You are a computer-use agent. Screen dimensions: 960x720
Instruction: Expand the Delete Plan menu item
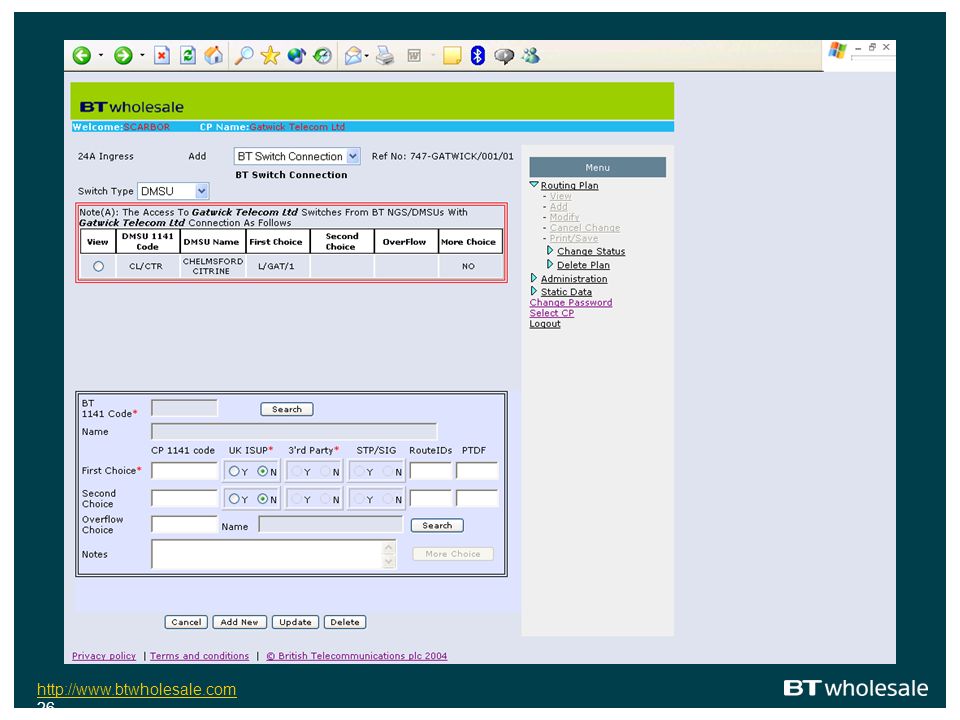550,264
